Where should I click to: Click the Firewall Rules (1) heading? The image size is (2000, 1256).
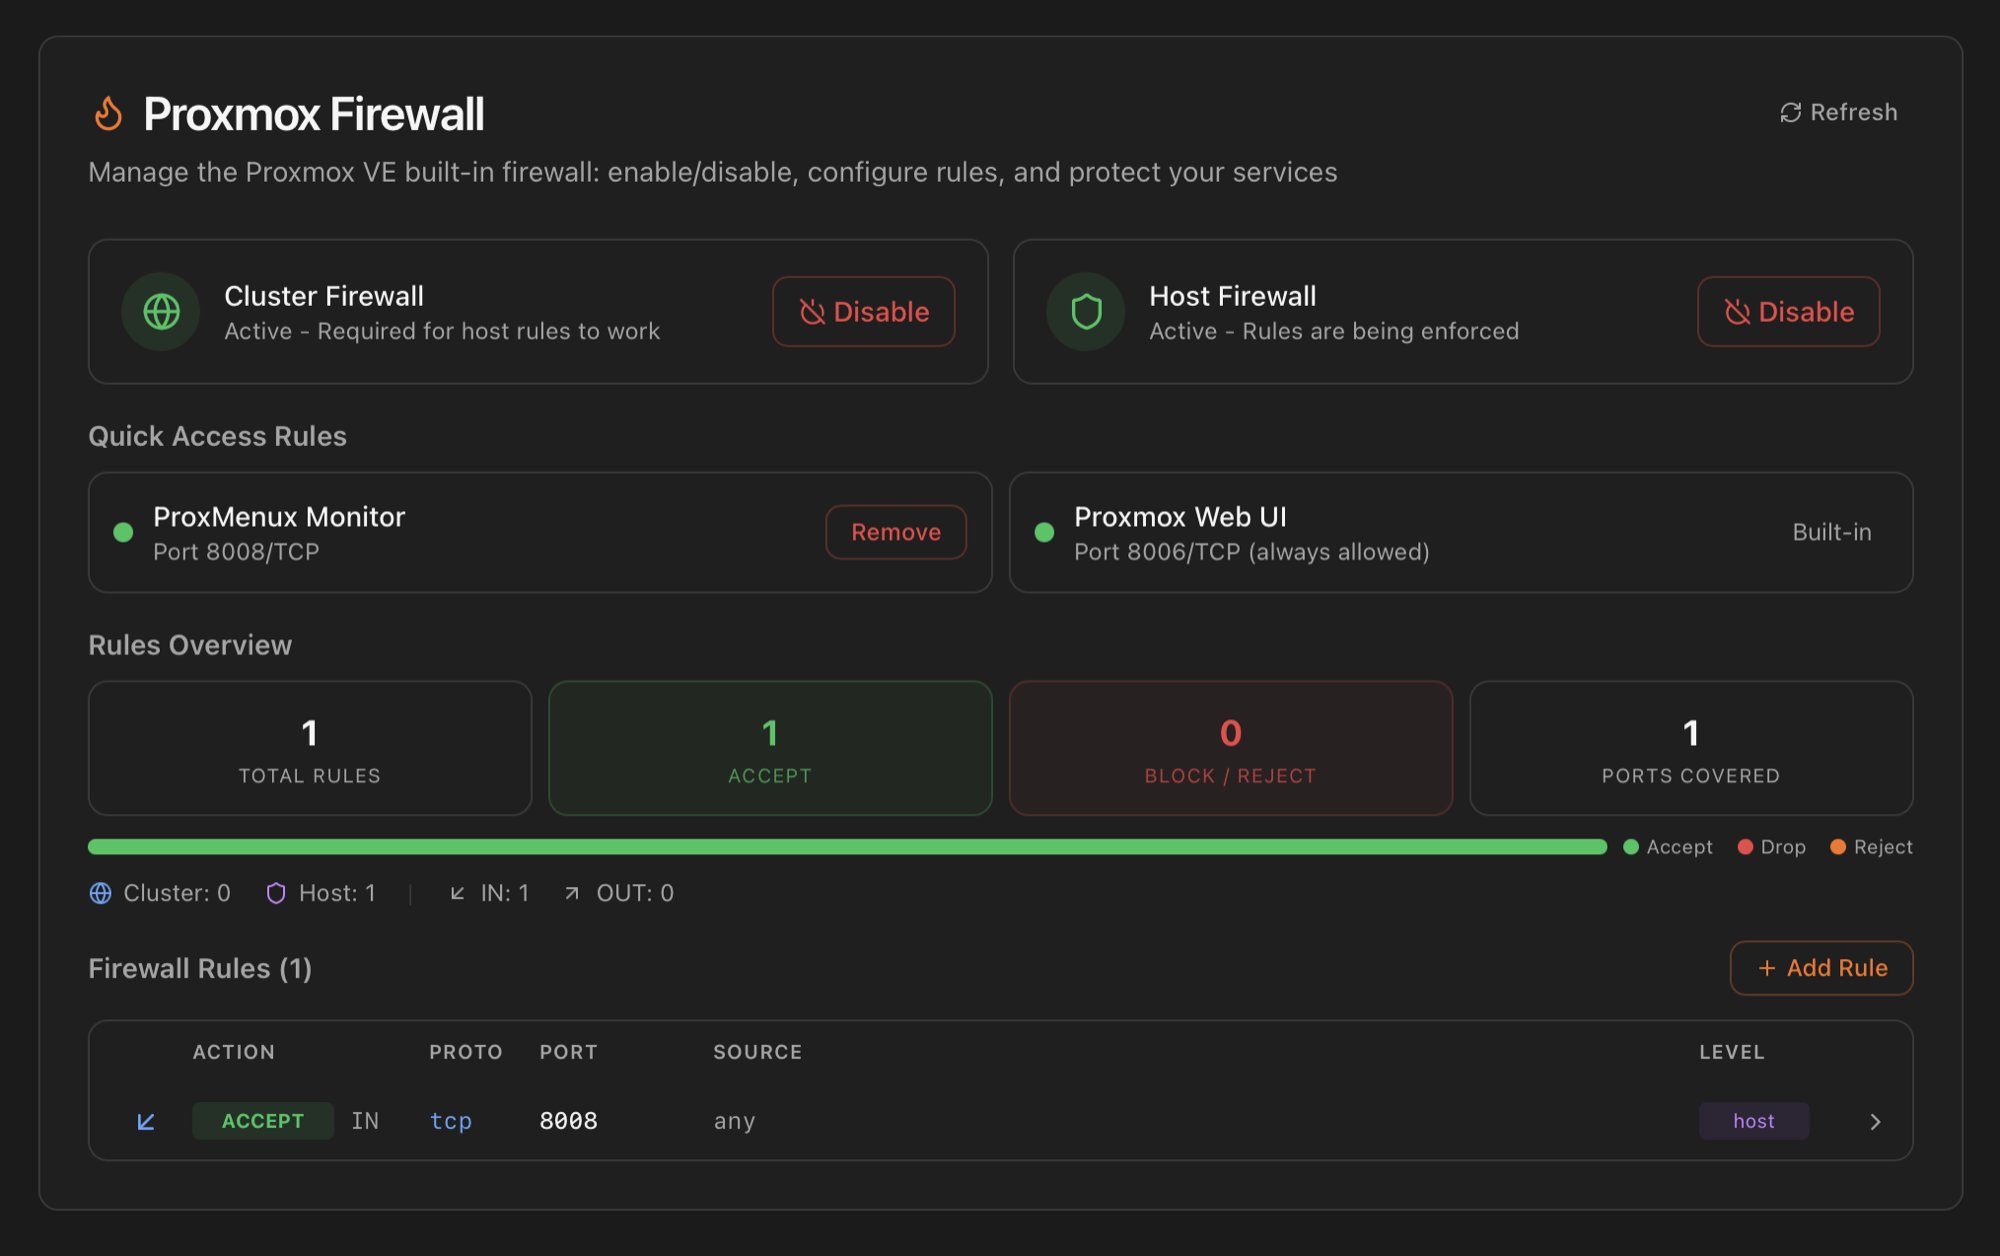point(200,968)
